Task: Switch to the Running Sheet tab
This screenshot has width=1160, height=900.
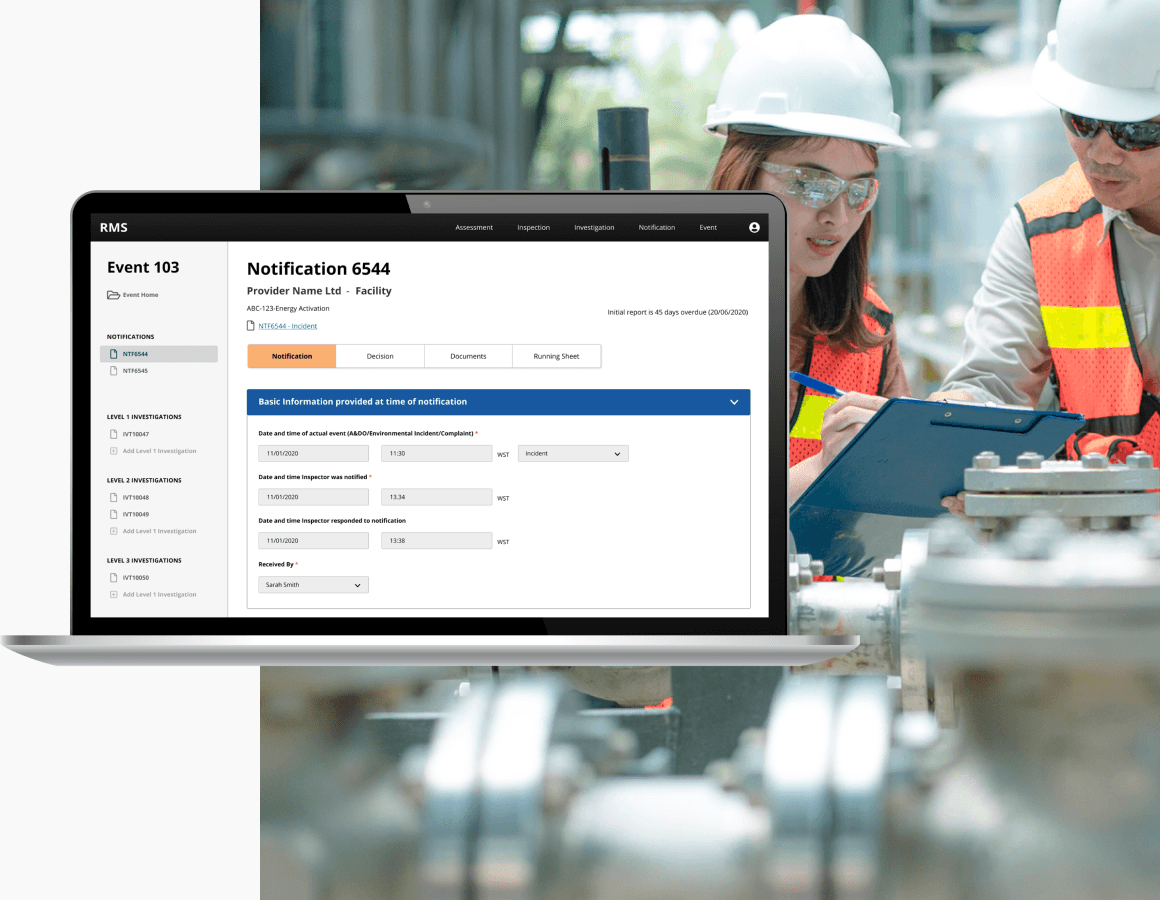Action: click(x=556, y=356)
